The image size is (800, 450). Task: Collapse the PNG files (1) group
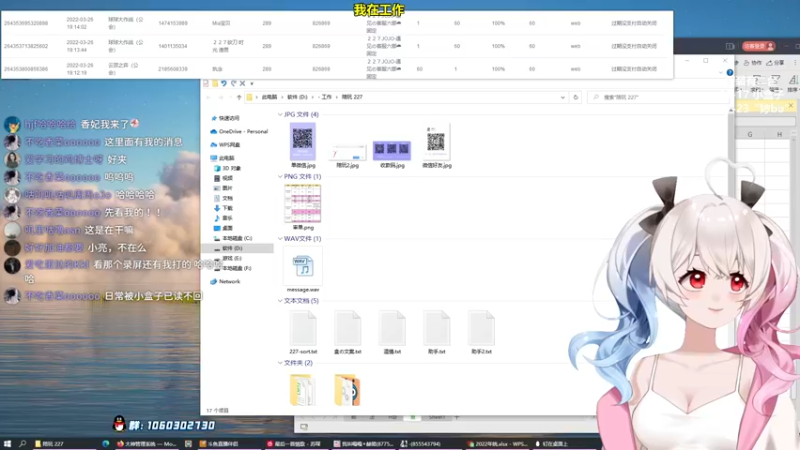280,177
